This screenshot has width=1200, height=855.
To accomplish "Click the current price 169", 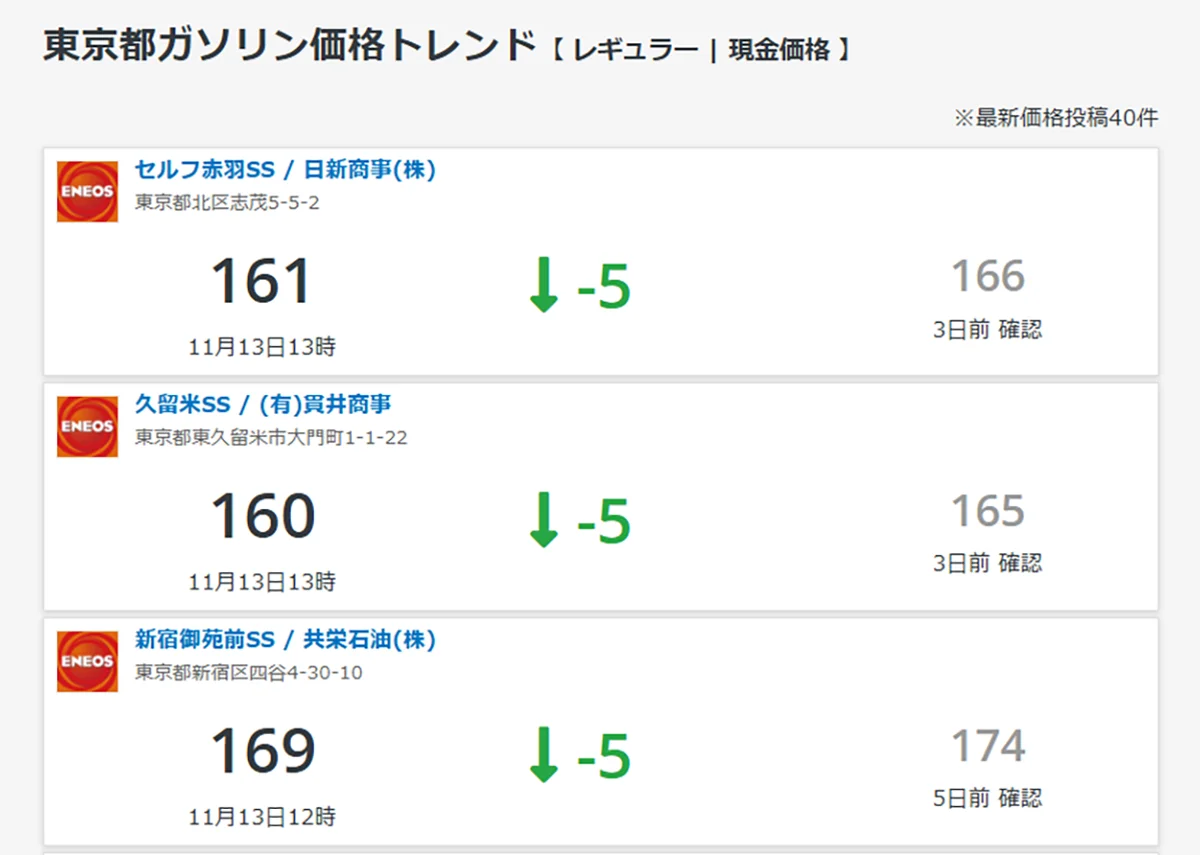I will [x=262, y=753].
